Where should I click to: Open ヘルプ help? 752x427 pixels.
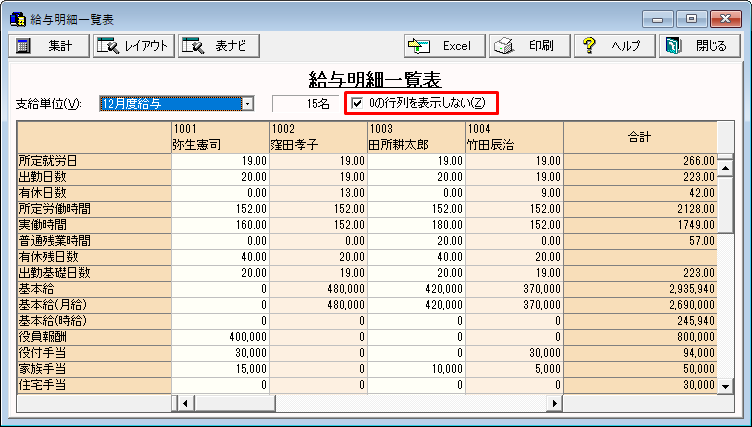615,46
